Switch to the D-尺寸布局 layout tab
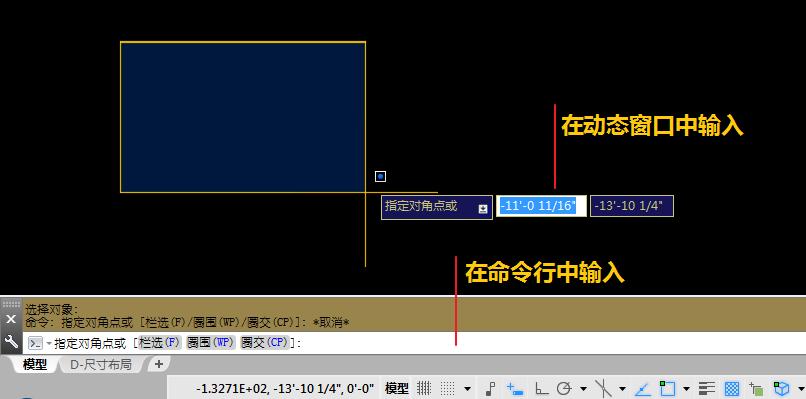This screenshot has height=399, width=806. point(101,365)
